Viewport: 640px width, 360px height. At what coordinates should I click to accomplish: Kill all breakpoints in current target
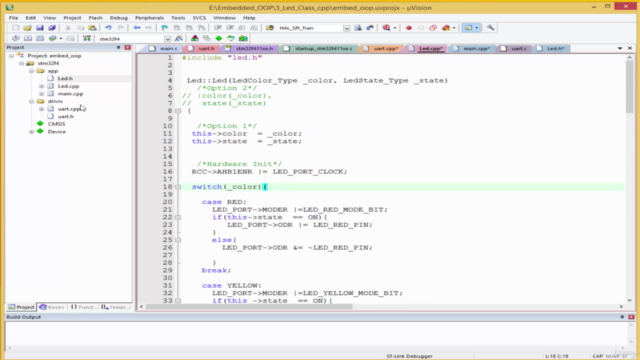pyautogui.click(x=446, y=28)
